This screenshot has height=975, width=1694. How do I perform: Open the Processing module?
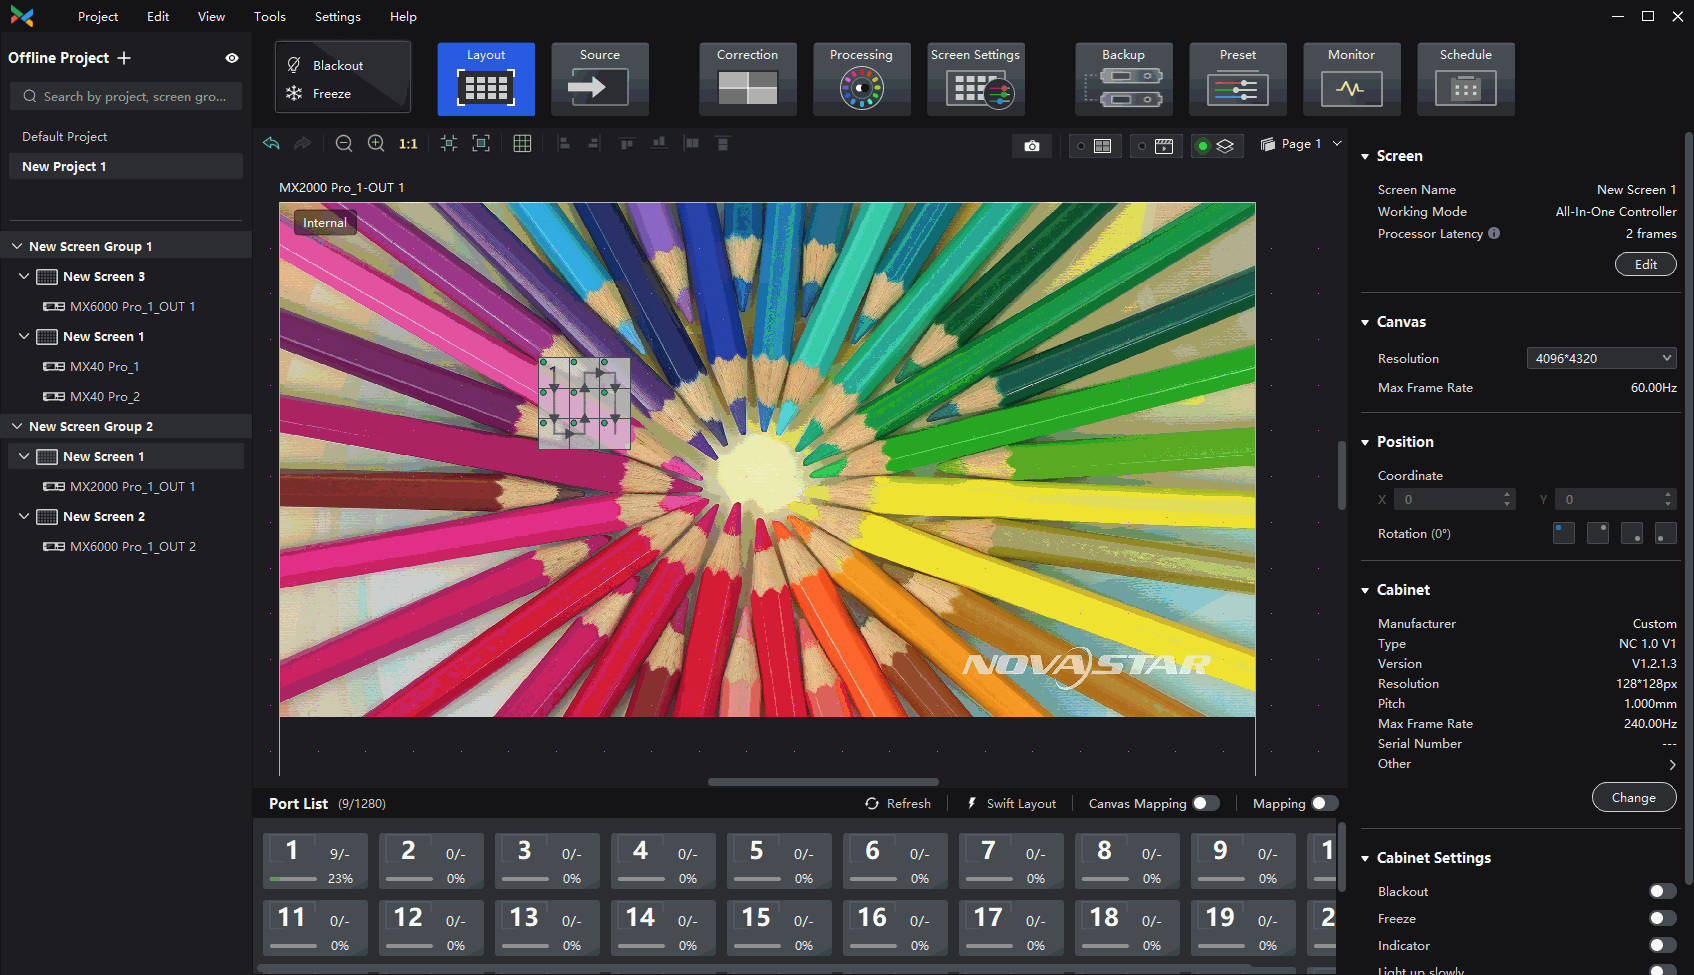click(862, 79)
